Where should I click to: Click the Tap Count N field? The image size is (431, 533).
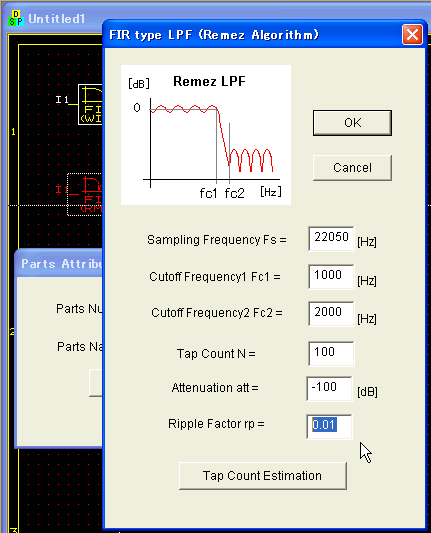point(331,354)
